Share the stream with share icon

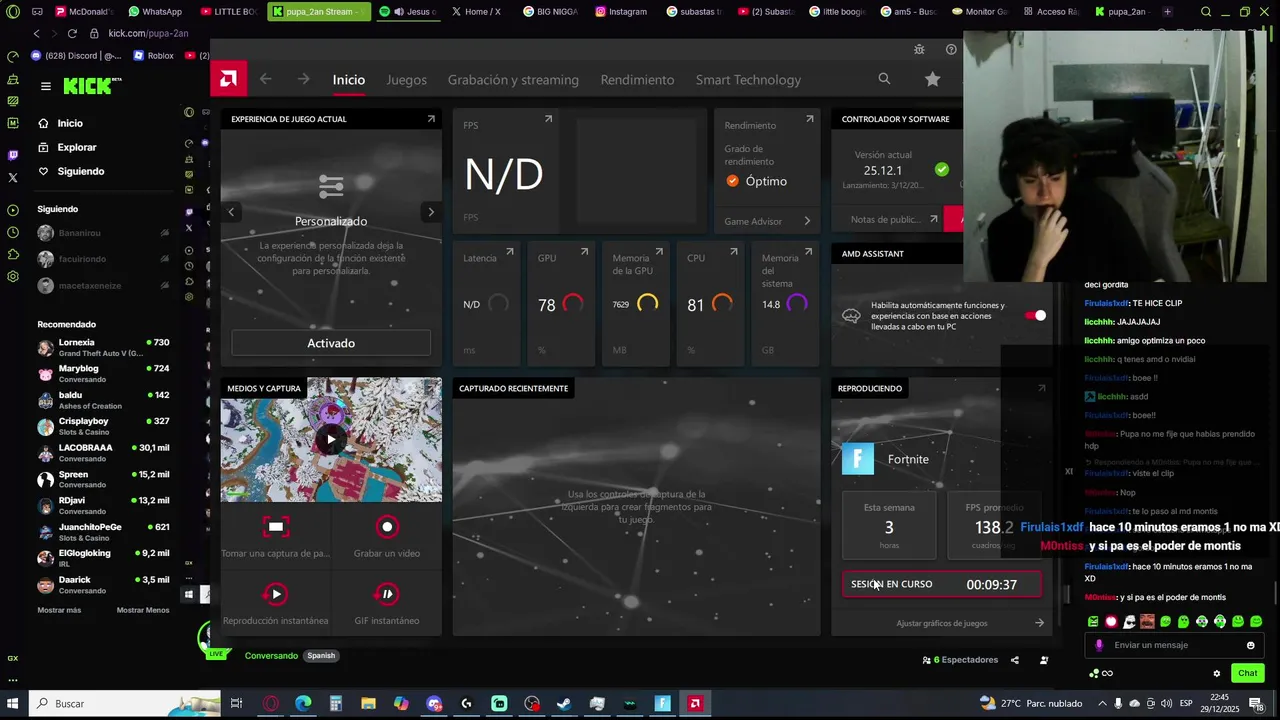[x=1015, y=660]
